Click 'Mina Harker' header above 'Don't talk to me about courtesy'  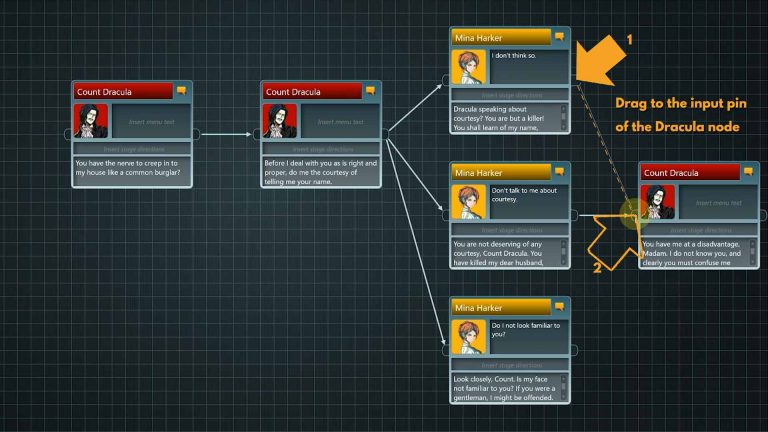pyautogui.click(x=501, y=172)
